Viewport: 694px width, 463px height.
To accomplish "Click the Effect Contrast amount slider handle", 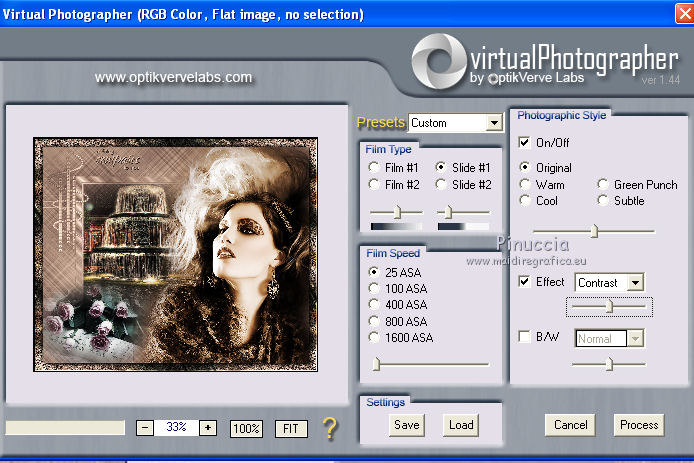I will click(609, 306).
